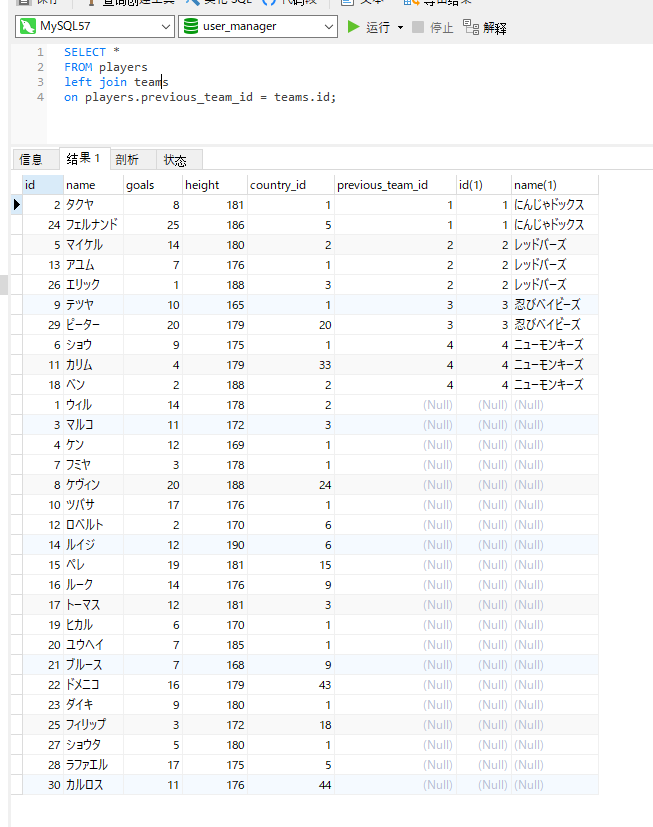Click the id column header
This screenshot has width=653, height=827.
pos(43,185)
